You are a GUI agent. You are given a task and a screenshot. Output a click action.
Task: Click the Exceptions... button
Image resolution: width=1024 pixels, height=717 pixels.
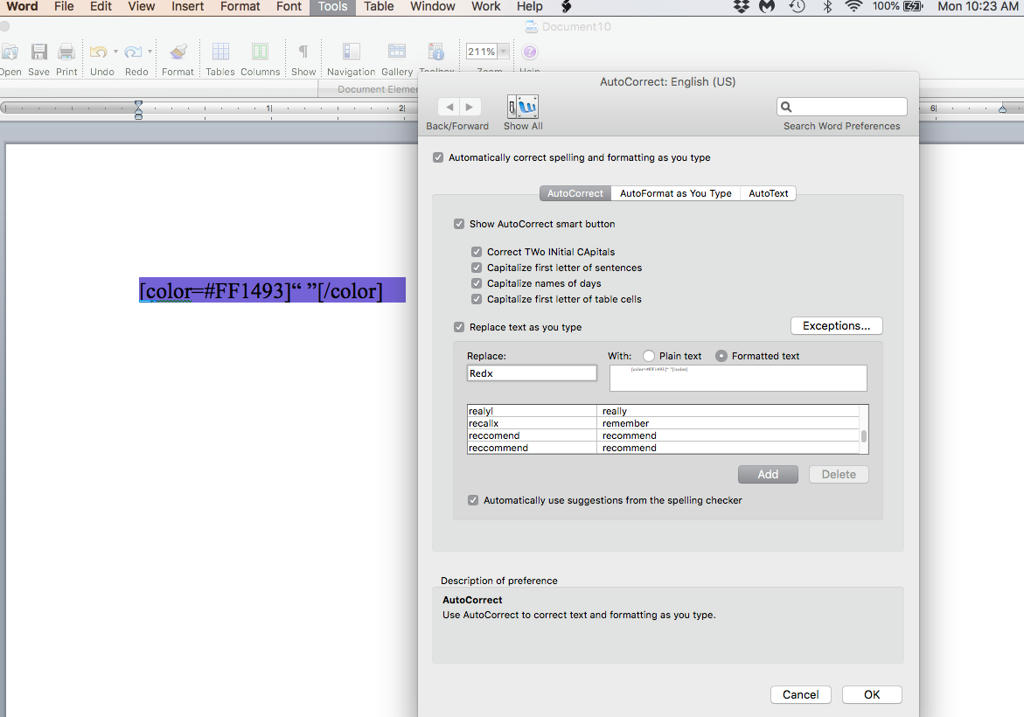836,326
